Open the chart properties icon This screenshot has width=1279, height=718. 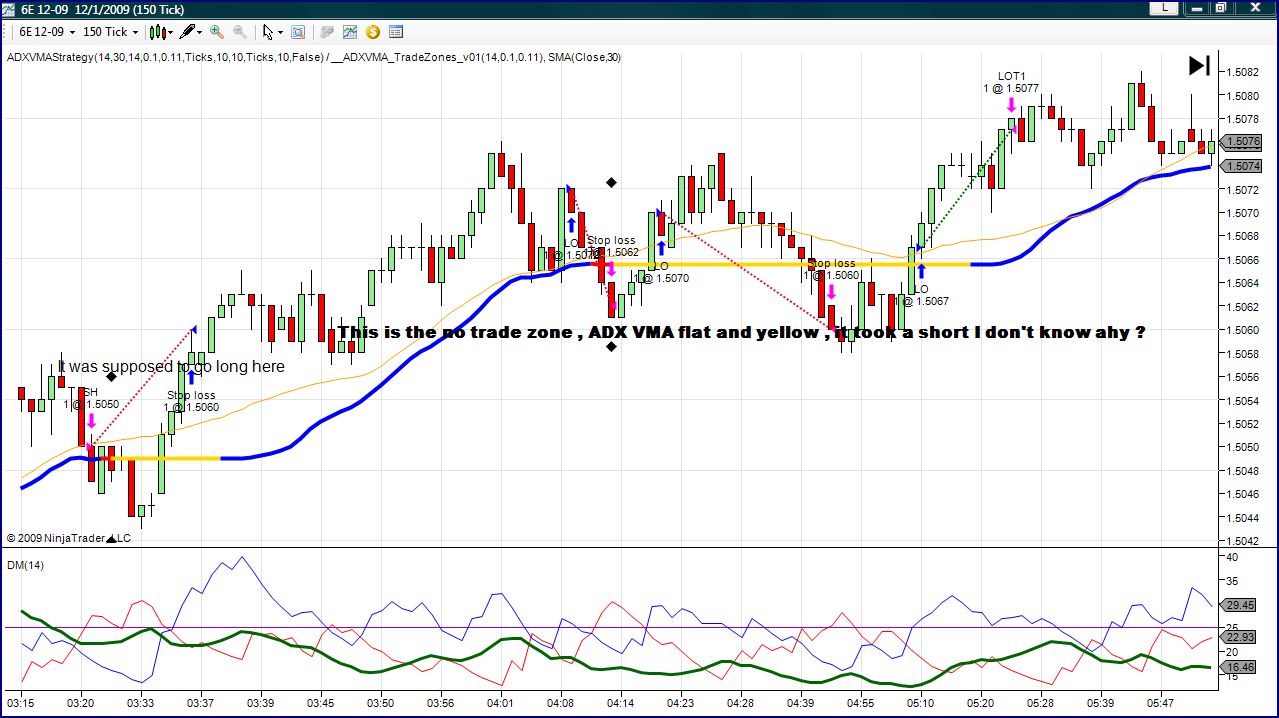[396, 32]
